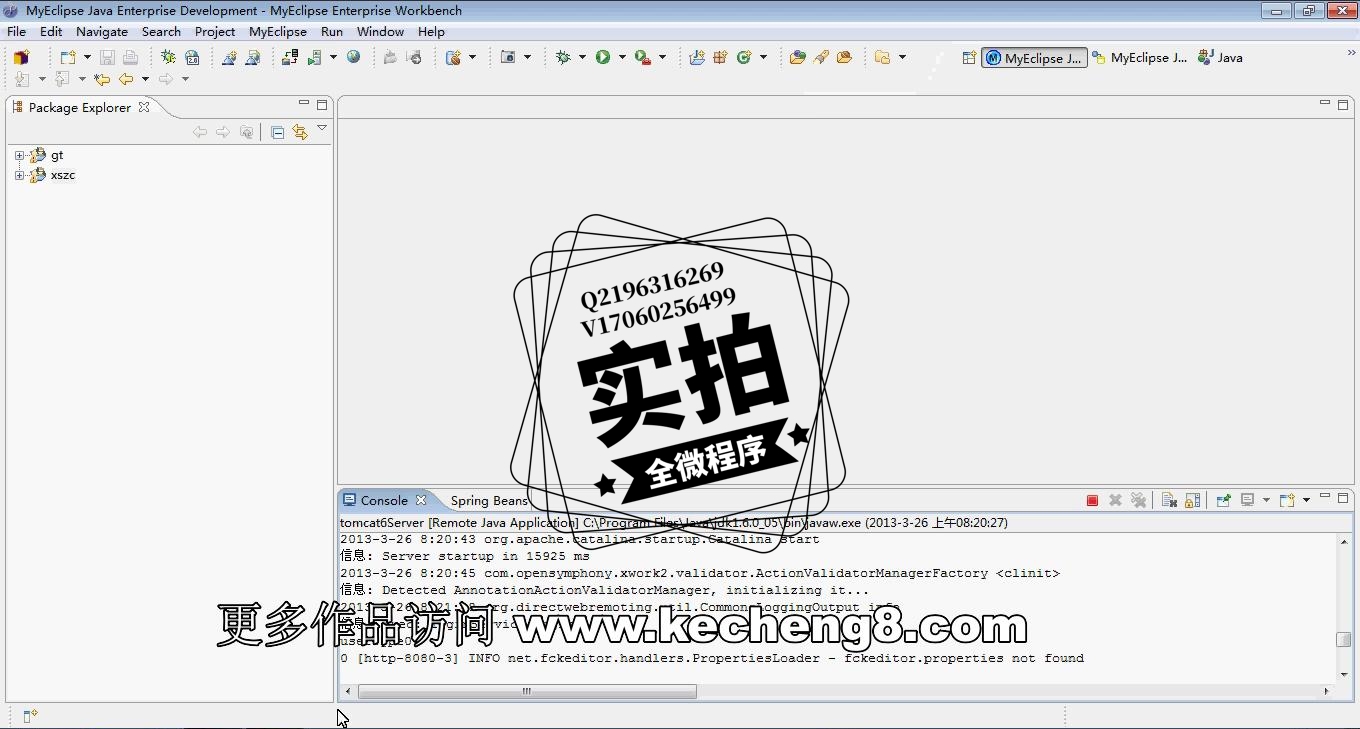Open the MyEclipse web browser globe icon
The image size is (1360, 729).
click(x=353, y=57)
